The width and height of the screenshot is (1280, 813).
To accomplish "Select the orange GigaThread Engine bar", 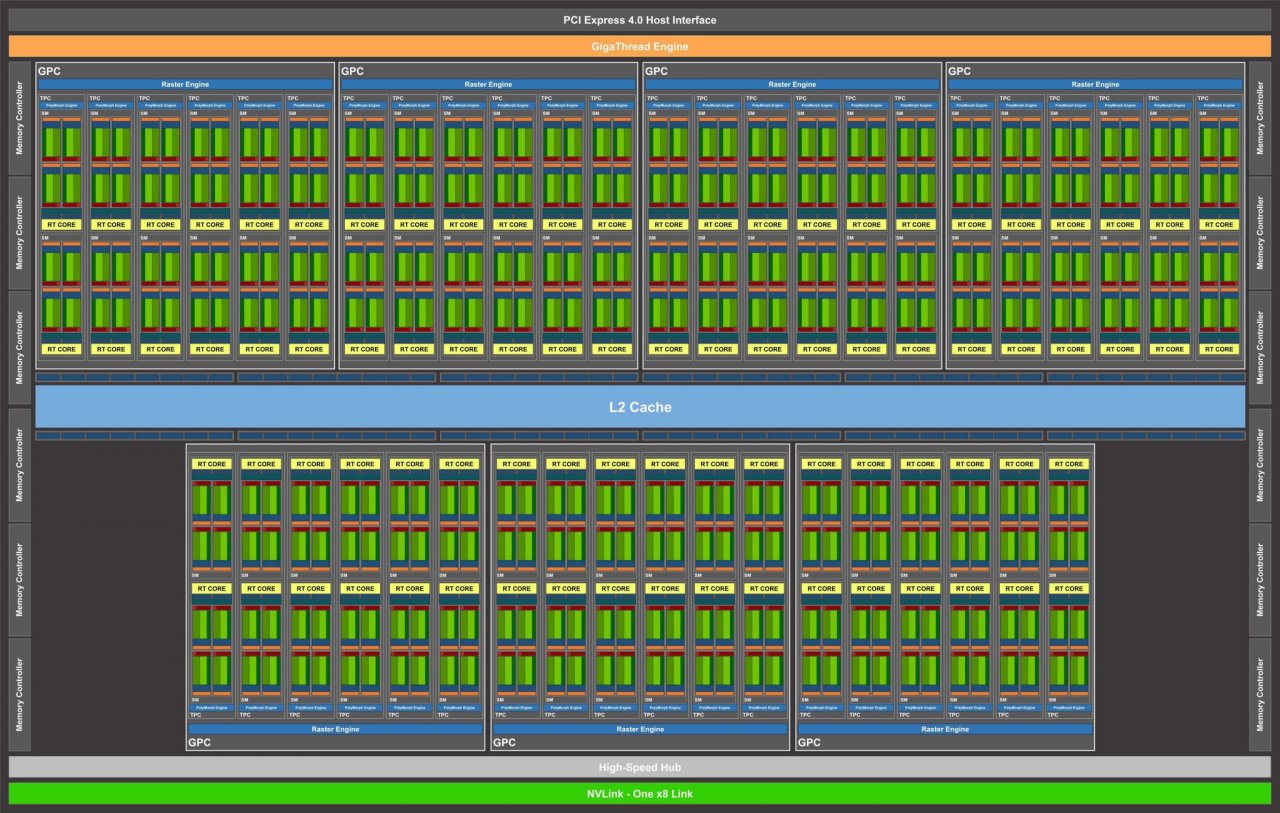I will [640, 46].
